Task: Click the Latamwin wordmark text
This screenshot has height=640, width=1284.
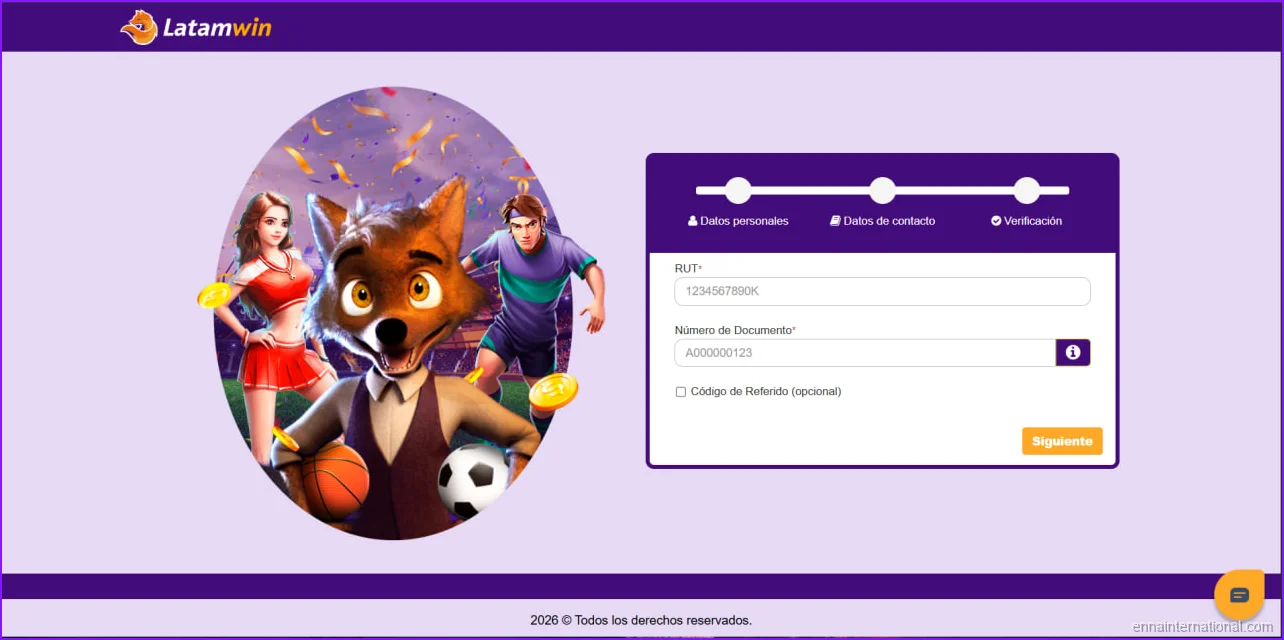Action: coord(217,28)
